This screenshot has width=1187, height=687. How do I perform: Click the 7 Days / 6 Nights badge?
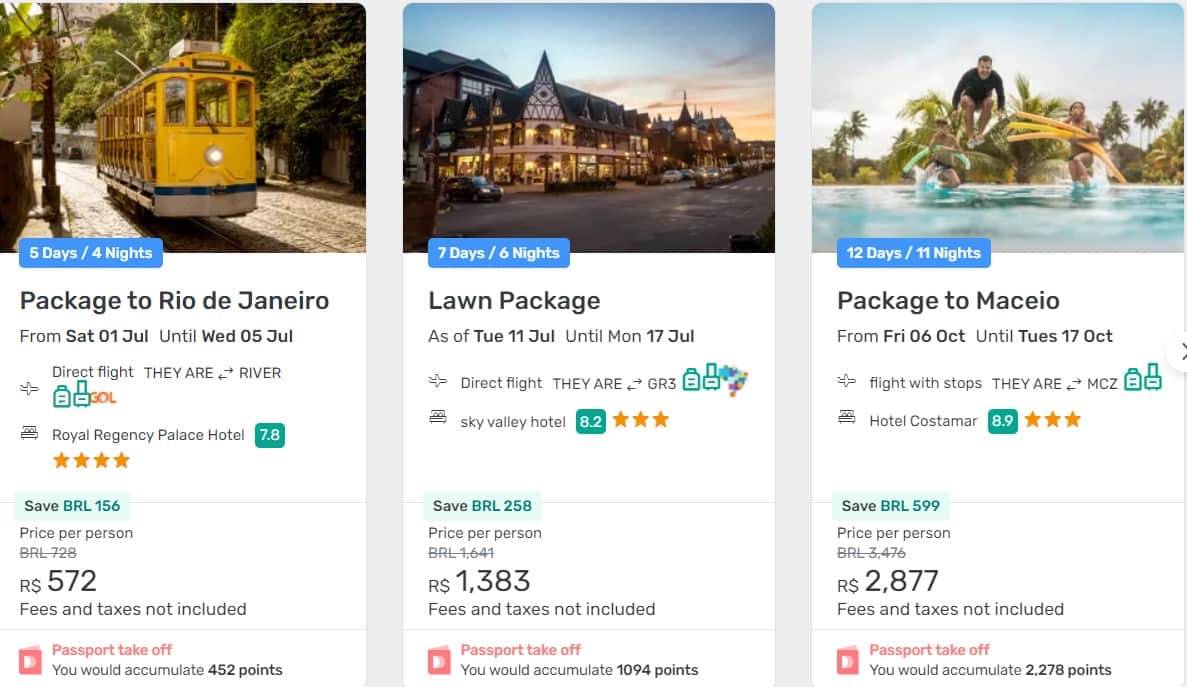point(498,253)
